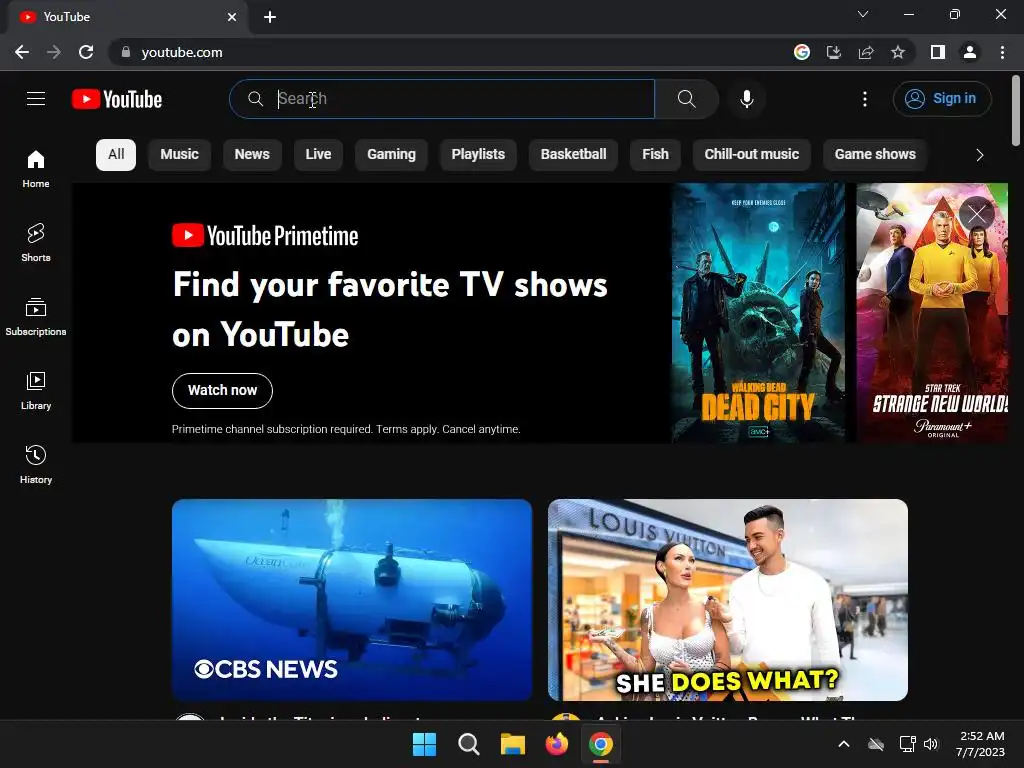Image resolution: width=1024 pixels, height=768 pixels.
Task: Select the Gaming filter chip
Action: point(391,155)
